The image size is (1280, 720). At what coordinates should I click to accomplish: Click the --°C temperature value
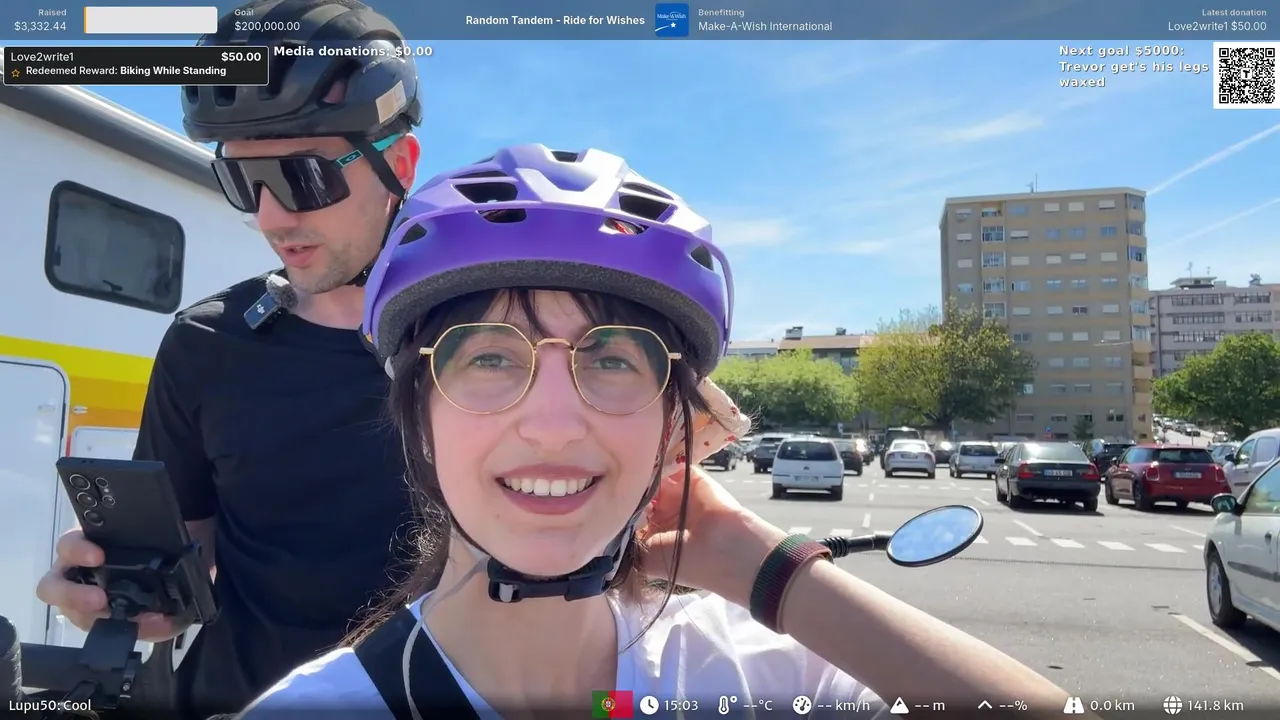(758, 705)
